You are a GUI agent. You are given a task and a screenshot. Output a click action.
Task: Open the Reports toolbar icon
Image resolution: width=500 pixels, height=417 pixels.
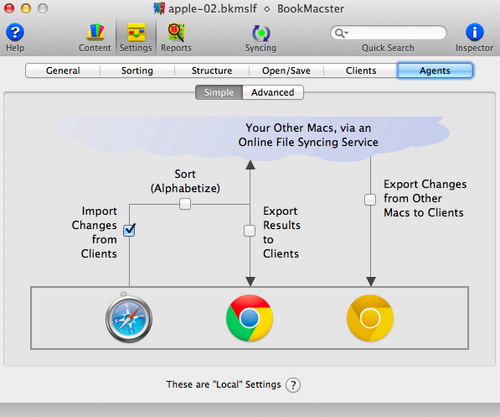pos(176,33)
